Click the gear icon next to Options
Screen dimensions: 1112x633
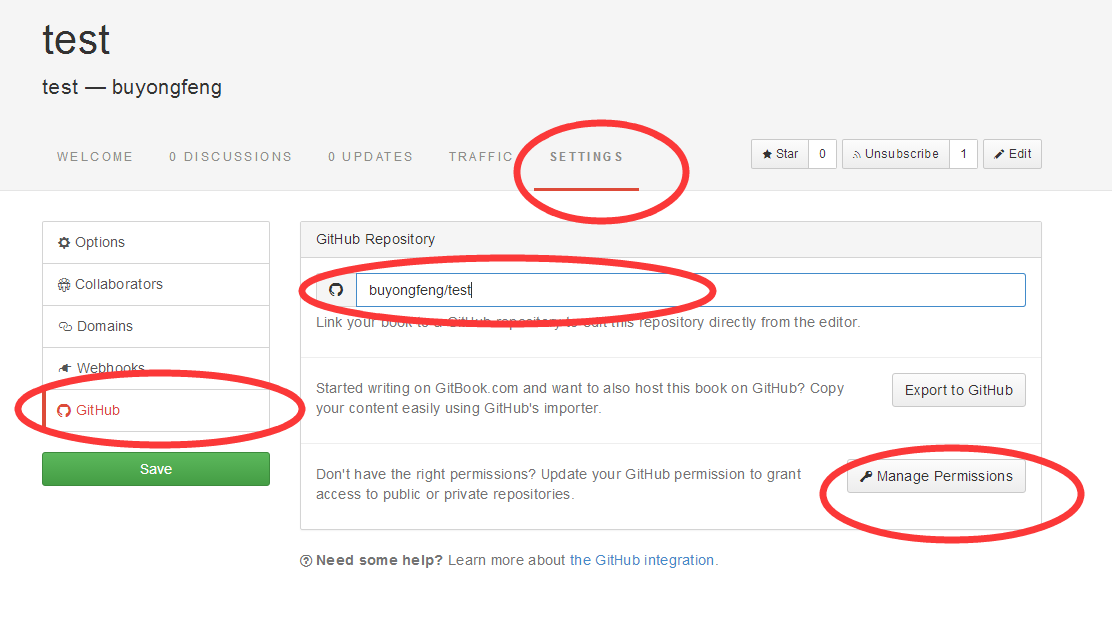tap(65, 242)
